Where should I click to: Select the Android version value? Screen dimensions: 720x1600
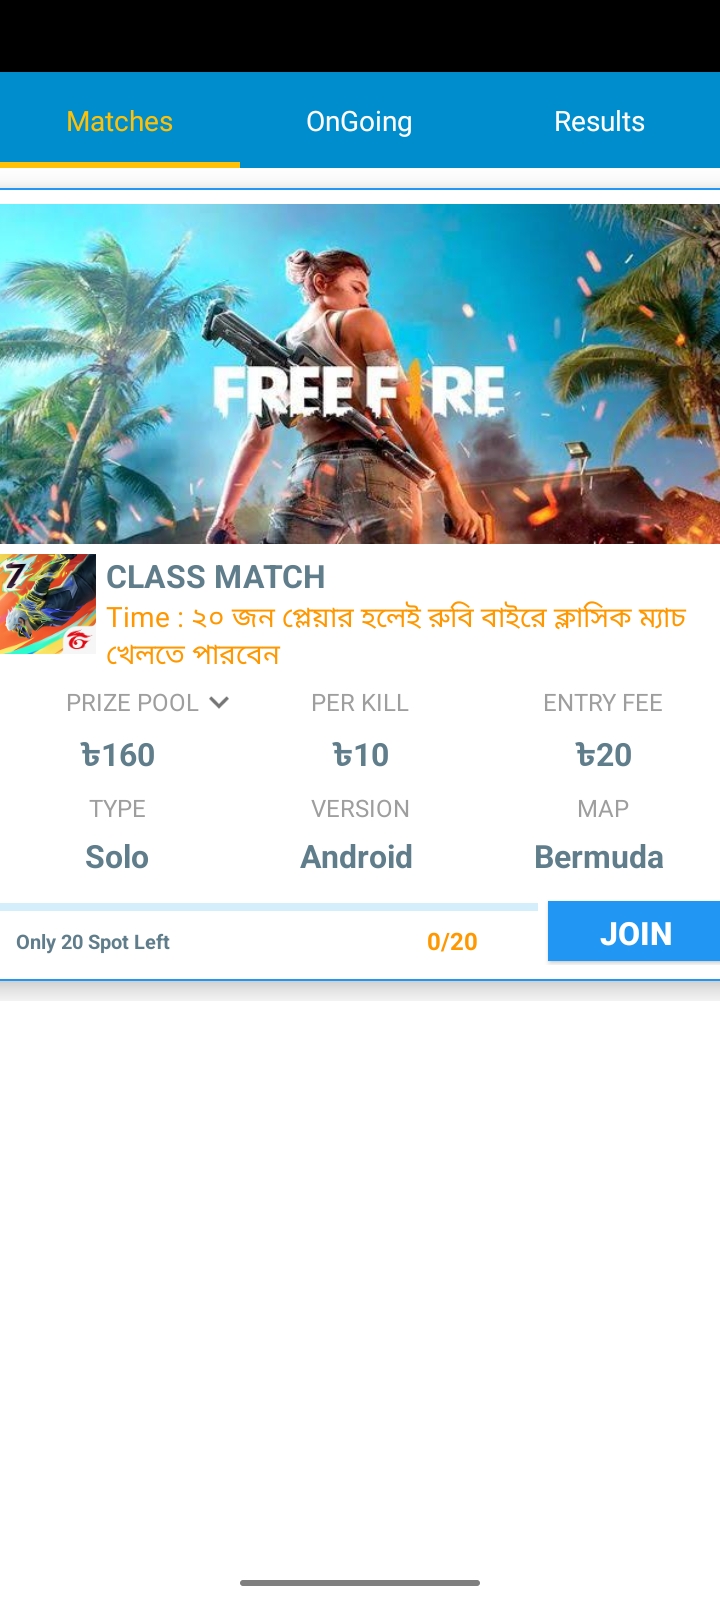click(x=357, y=857)
